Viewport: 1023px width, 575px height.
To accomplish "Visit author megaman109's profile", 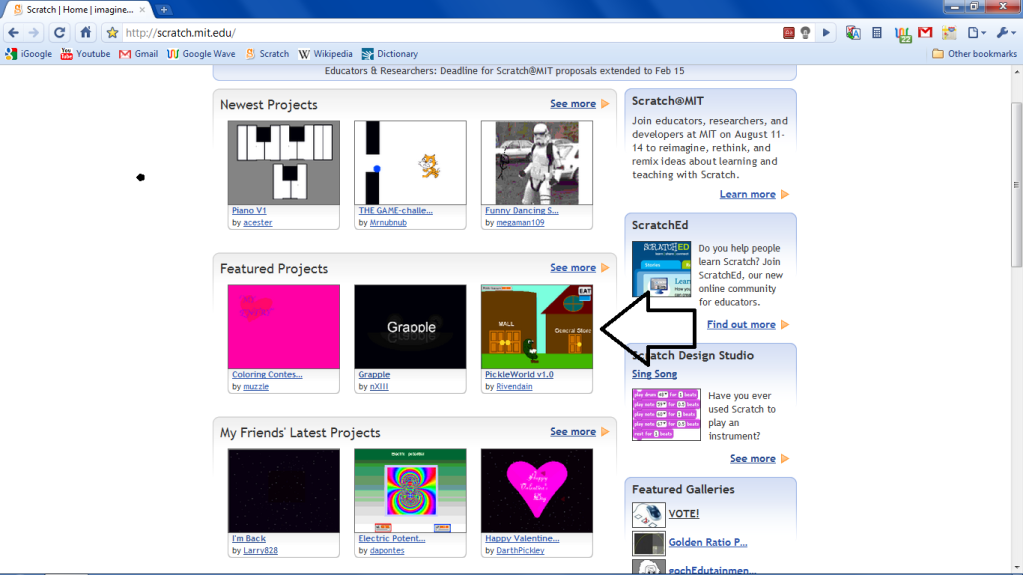I will point(520,223).
